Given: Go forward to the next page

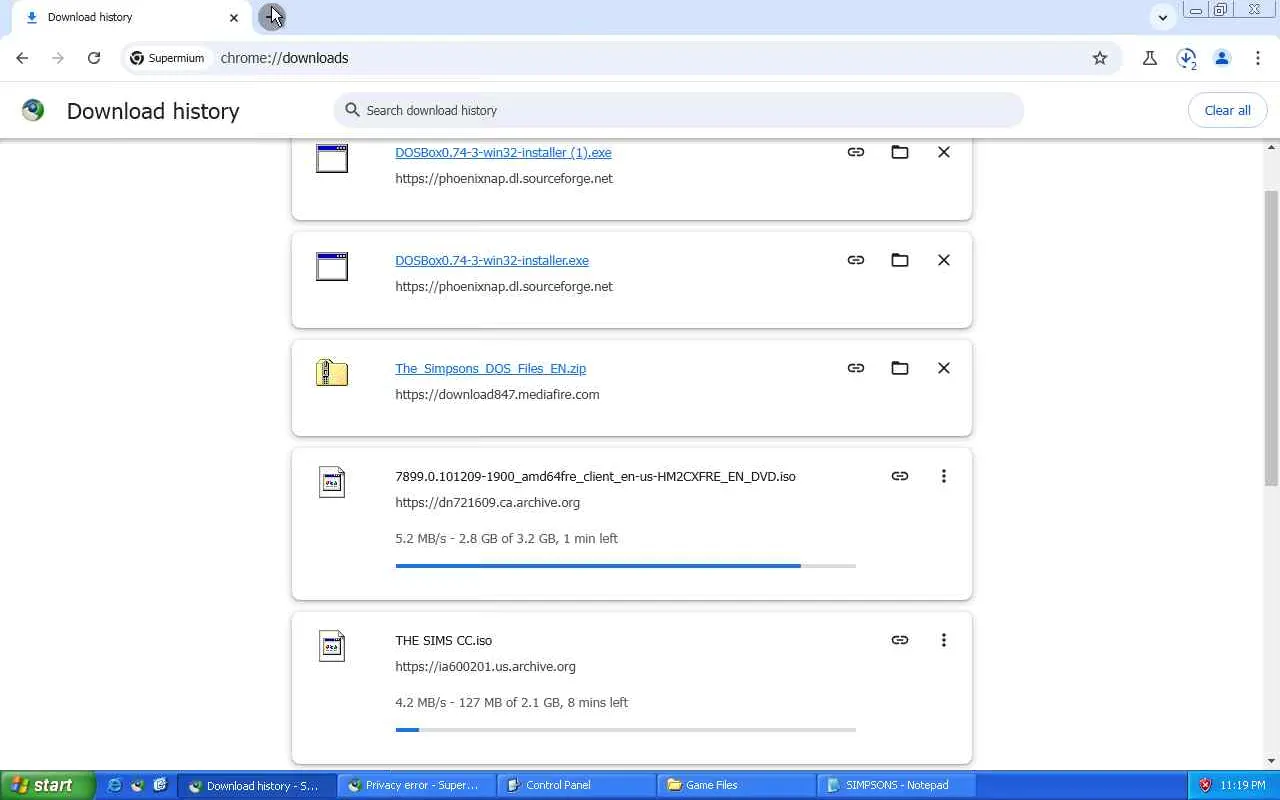Looking at the screenshot, I should click(58, 58).
